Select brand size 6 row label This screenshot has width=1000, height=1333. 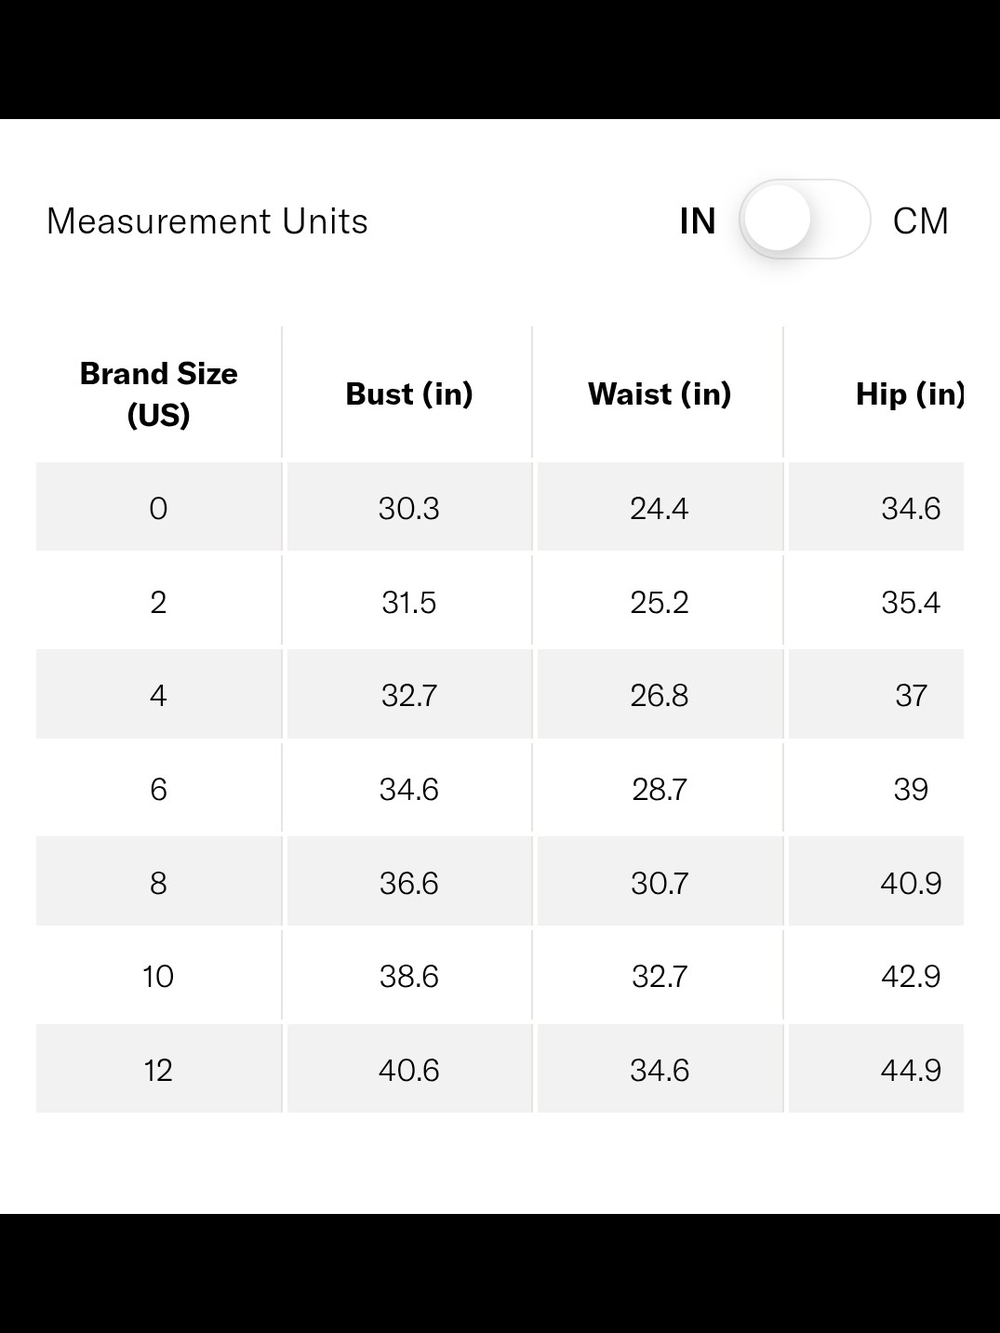pos(158,789)
